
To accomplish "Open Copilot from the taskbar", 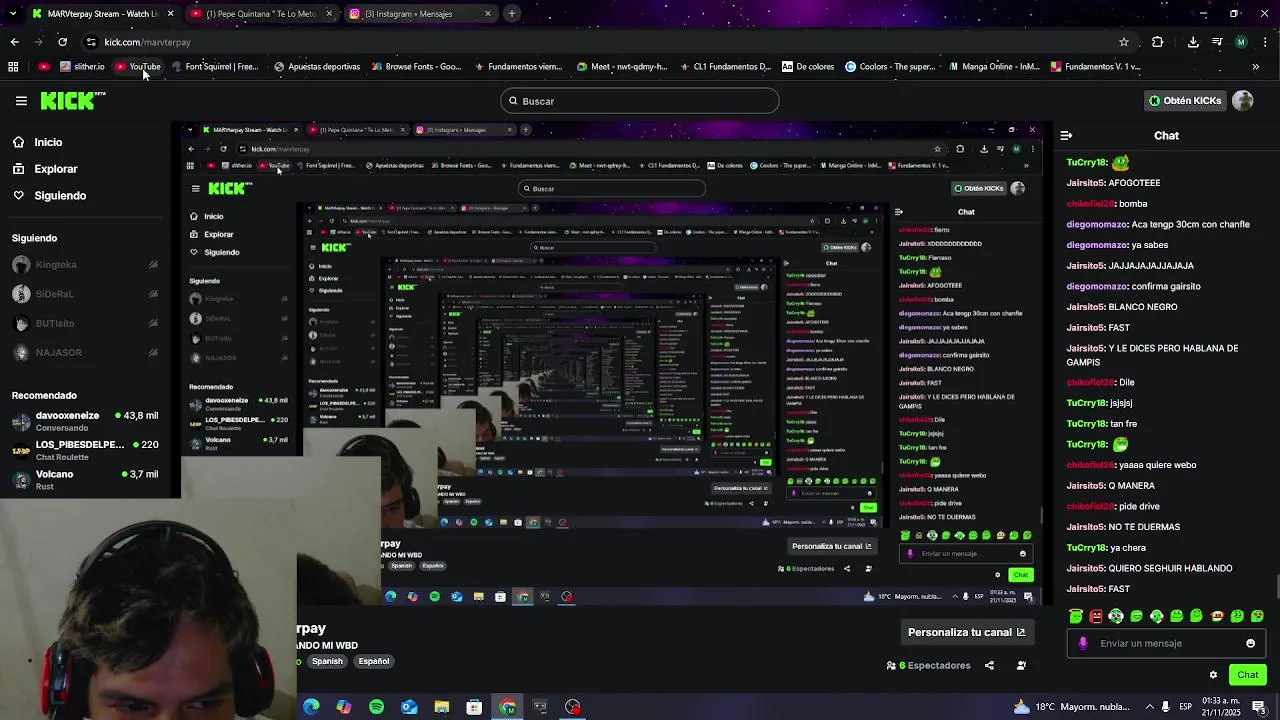I will click(x=344, y=707).
